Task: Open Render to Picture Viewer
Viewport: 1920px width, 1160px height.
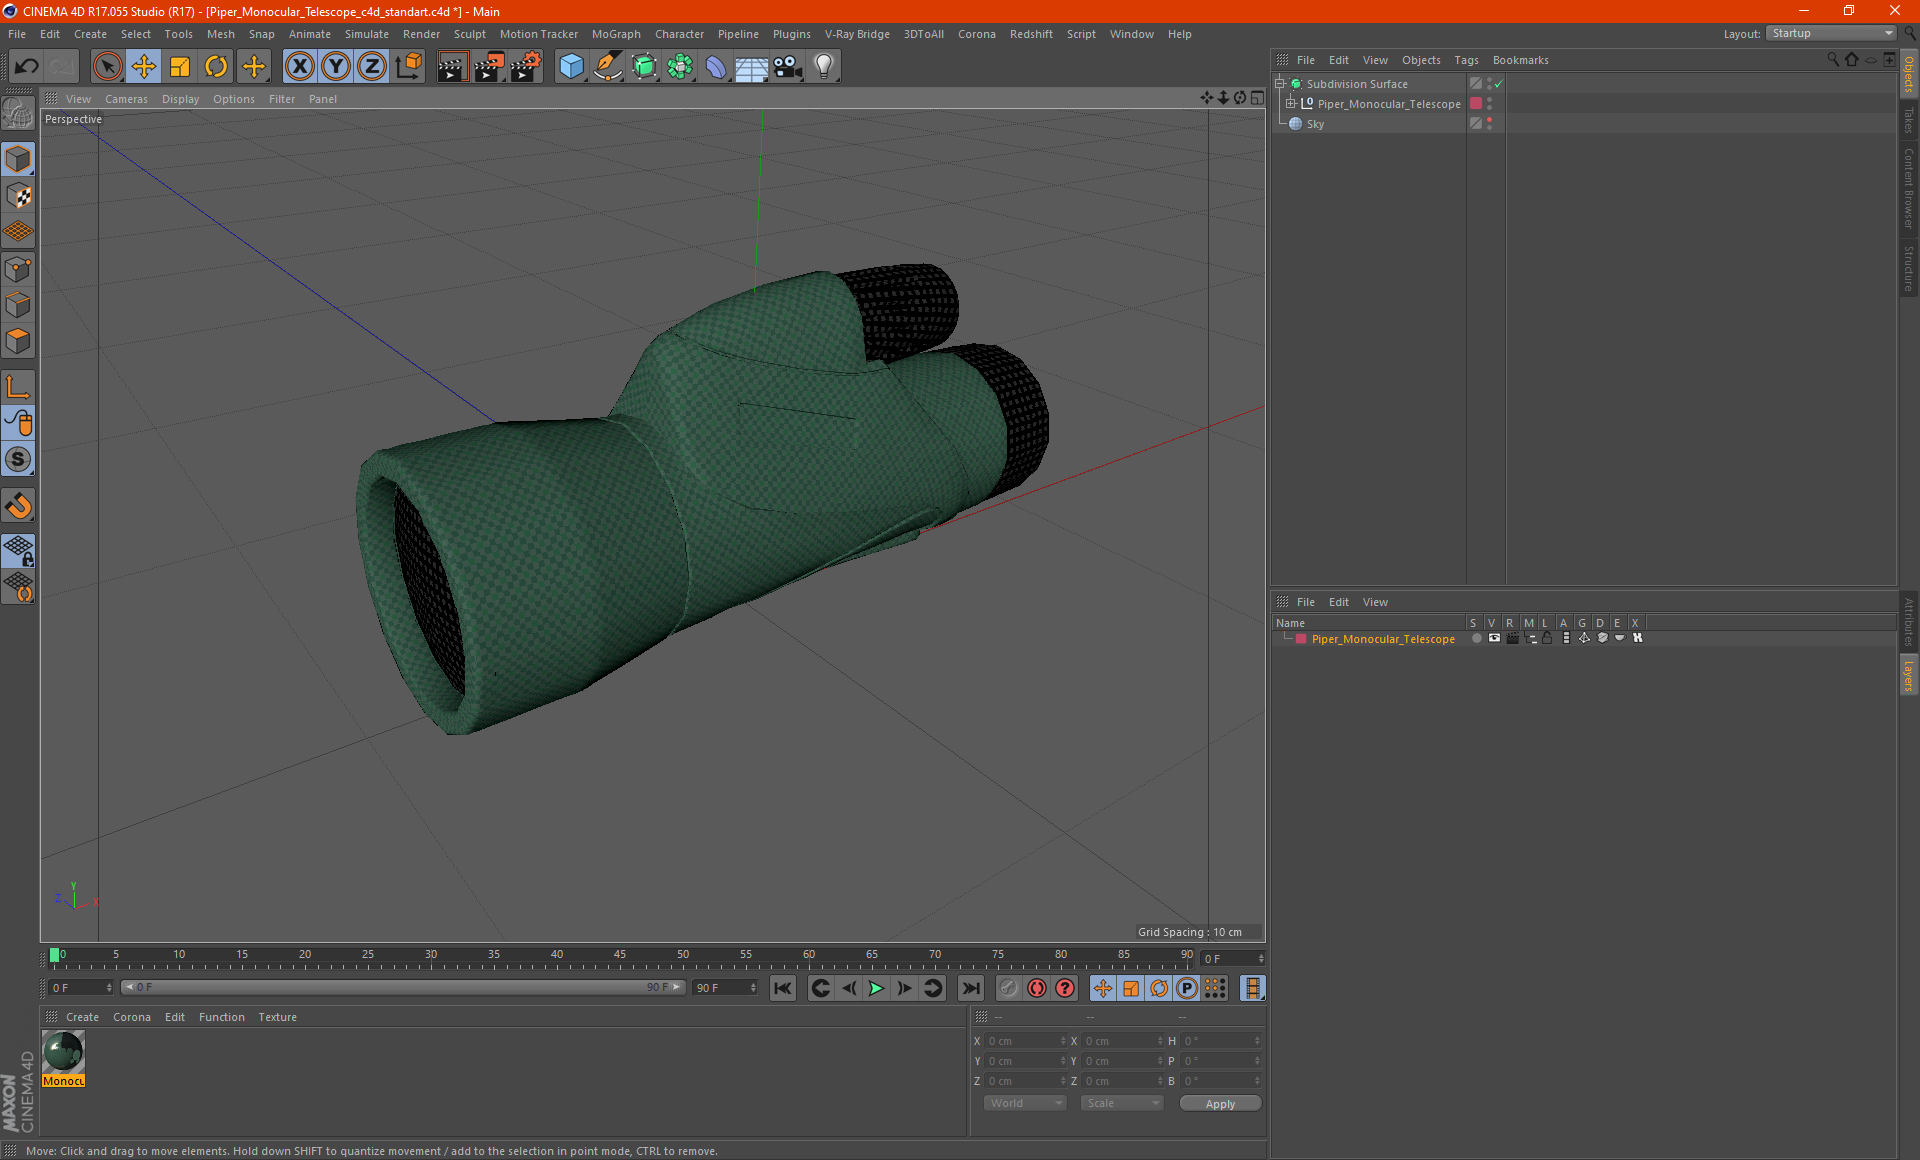Action: [x=489, y=67]
